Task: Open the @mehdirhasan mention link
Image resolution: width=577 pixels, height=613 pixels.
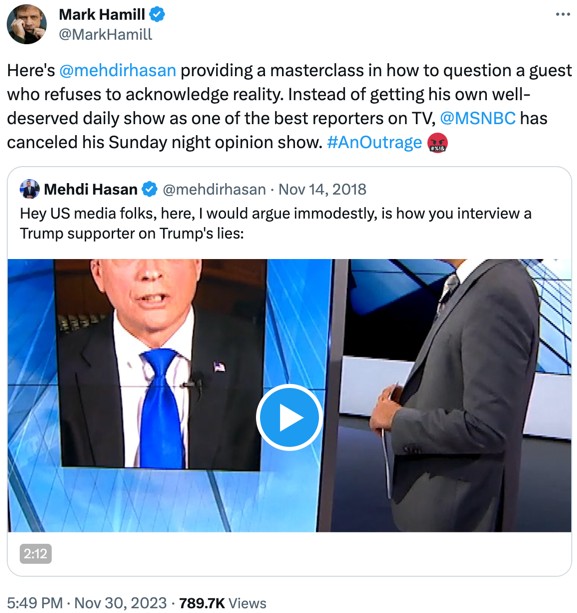Action: 118,71
